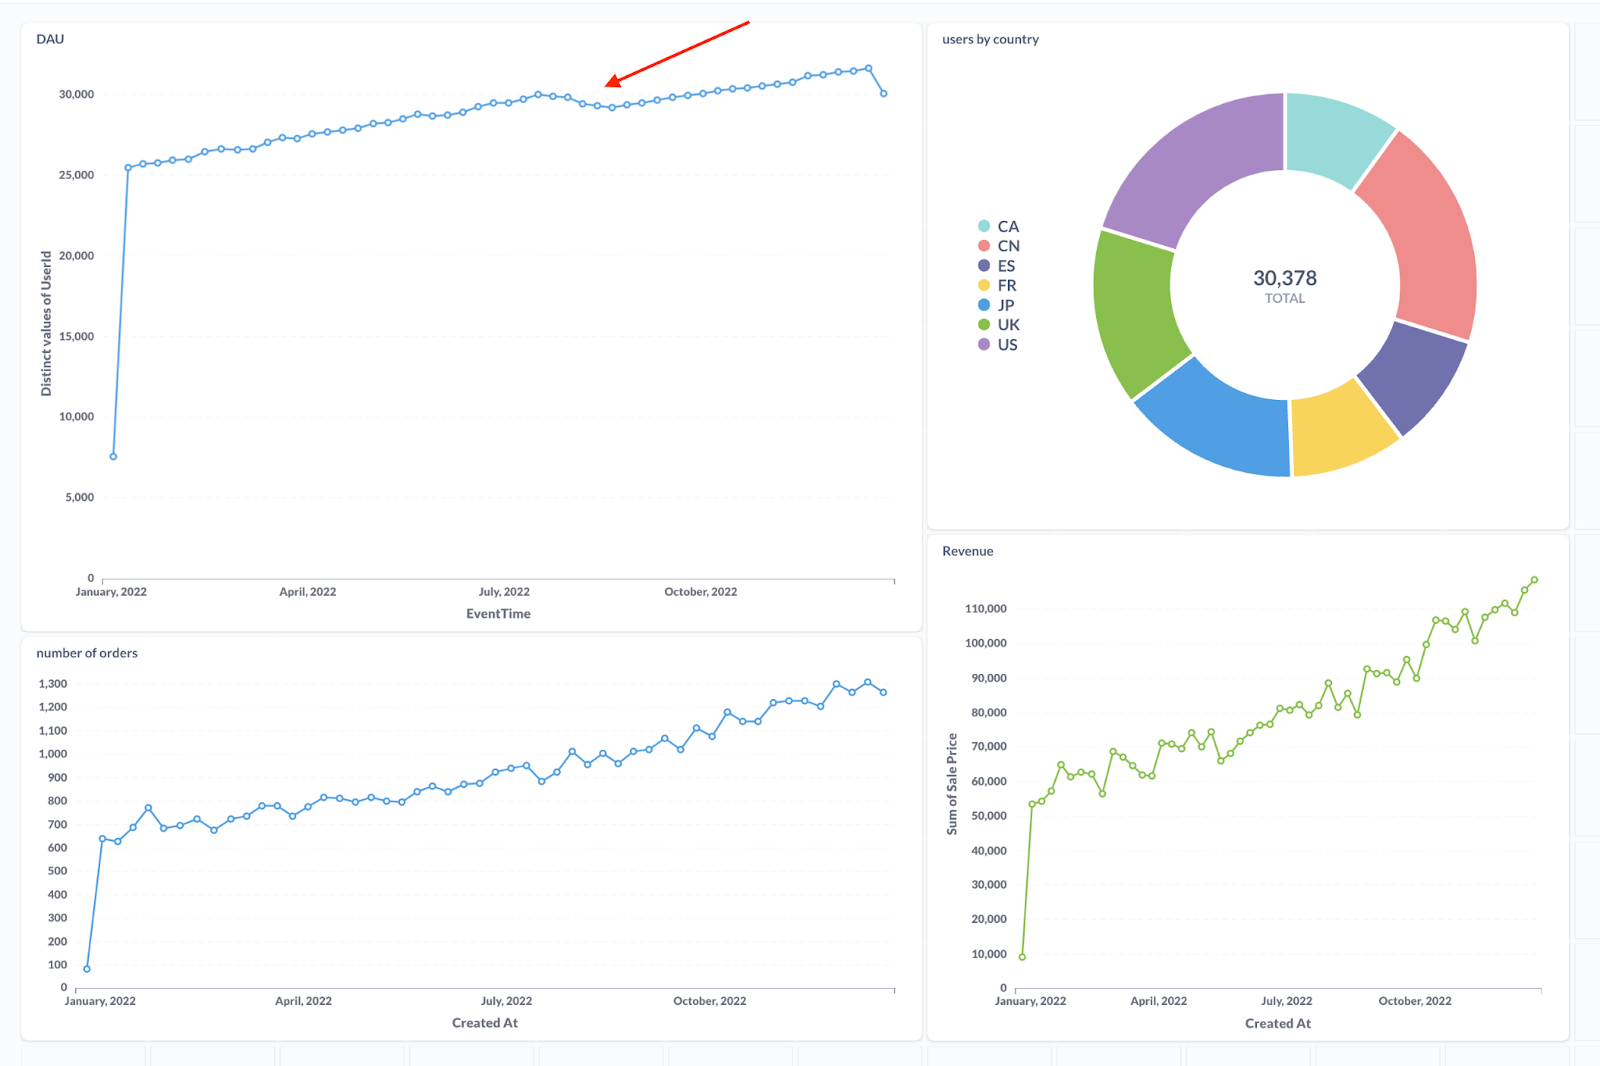Select the blue JP color swatch in legend
Viewport: 1600px width, 1066px height.
point(985,305)
